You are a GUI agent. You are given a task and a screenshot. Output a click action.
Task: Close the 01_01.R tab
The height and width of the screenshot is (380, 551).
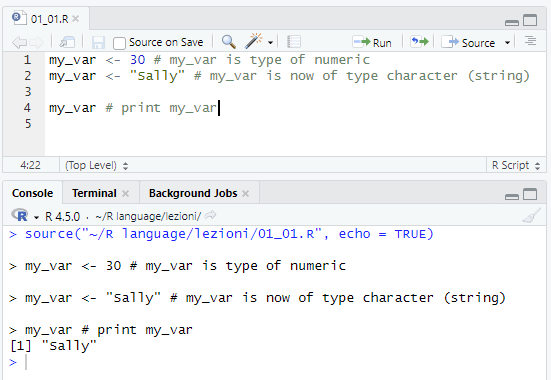[x=76, y=19]
